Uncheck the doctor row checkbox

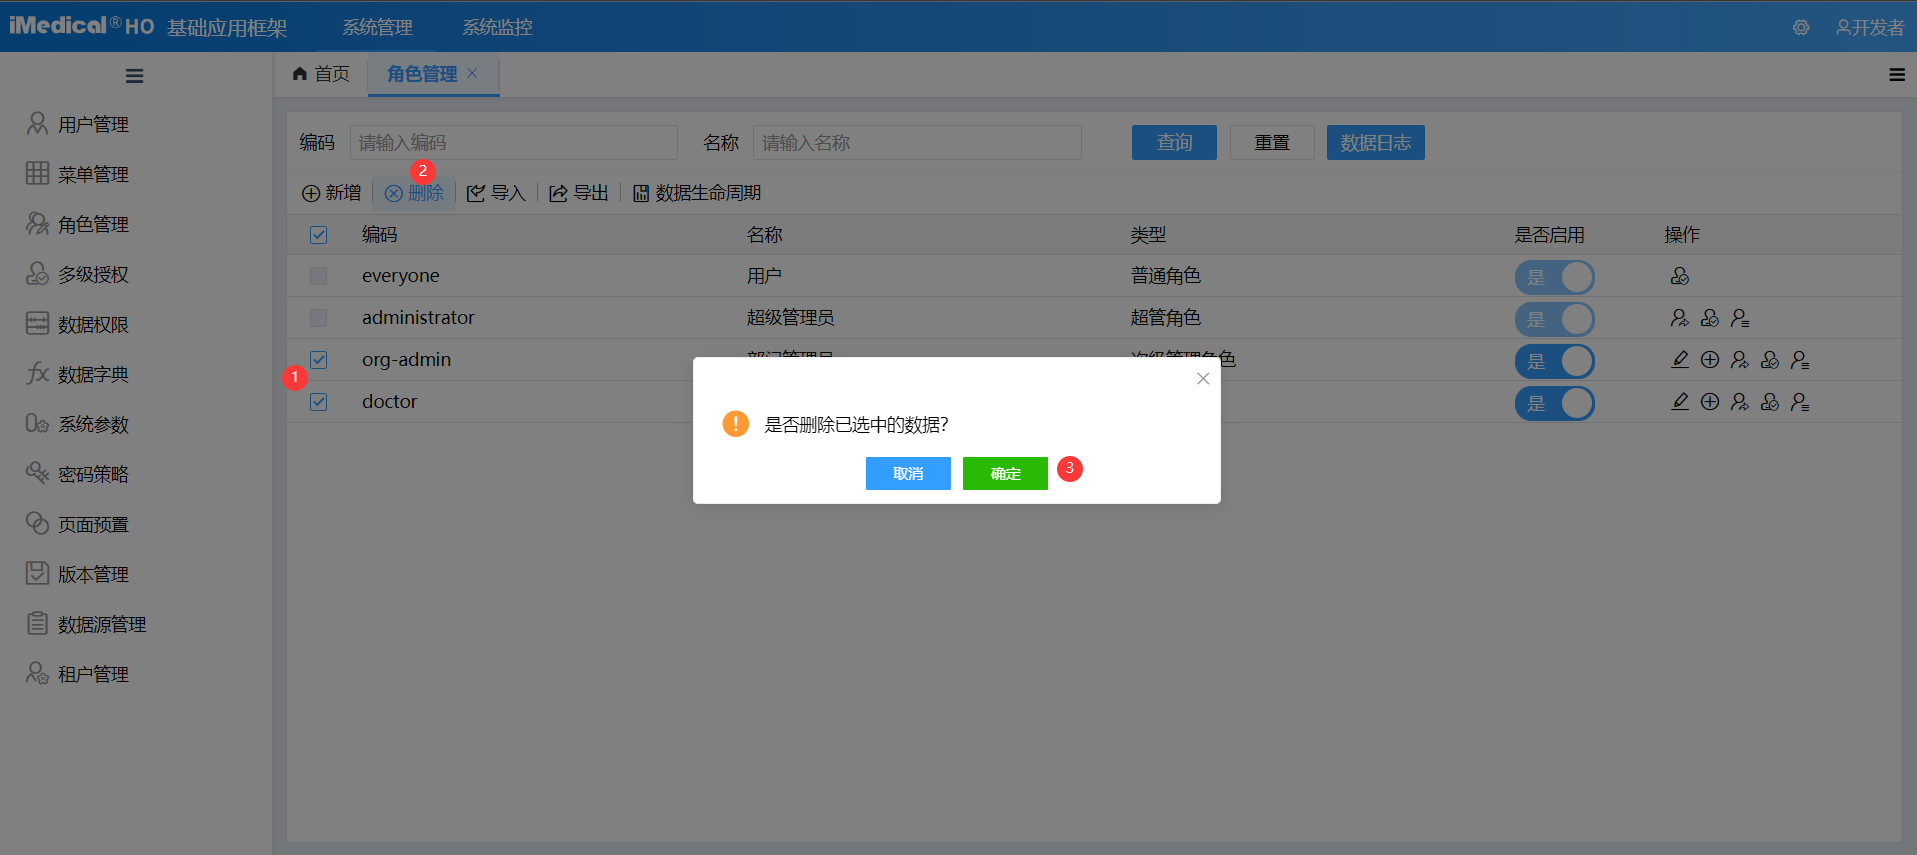(x=318, y=402)
